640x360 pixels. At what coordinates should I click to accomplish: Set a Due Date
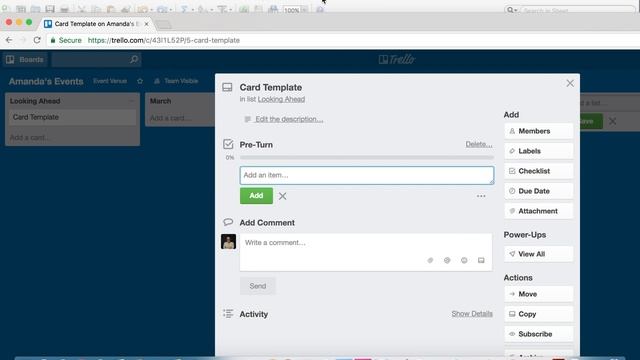(538, 191)
